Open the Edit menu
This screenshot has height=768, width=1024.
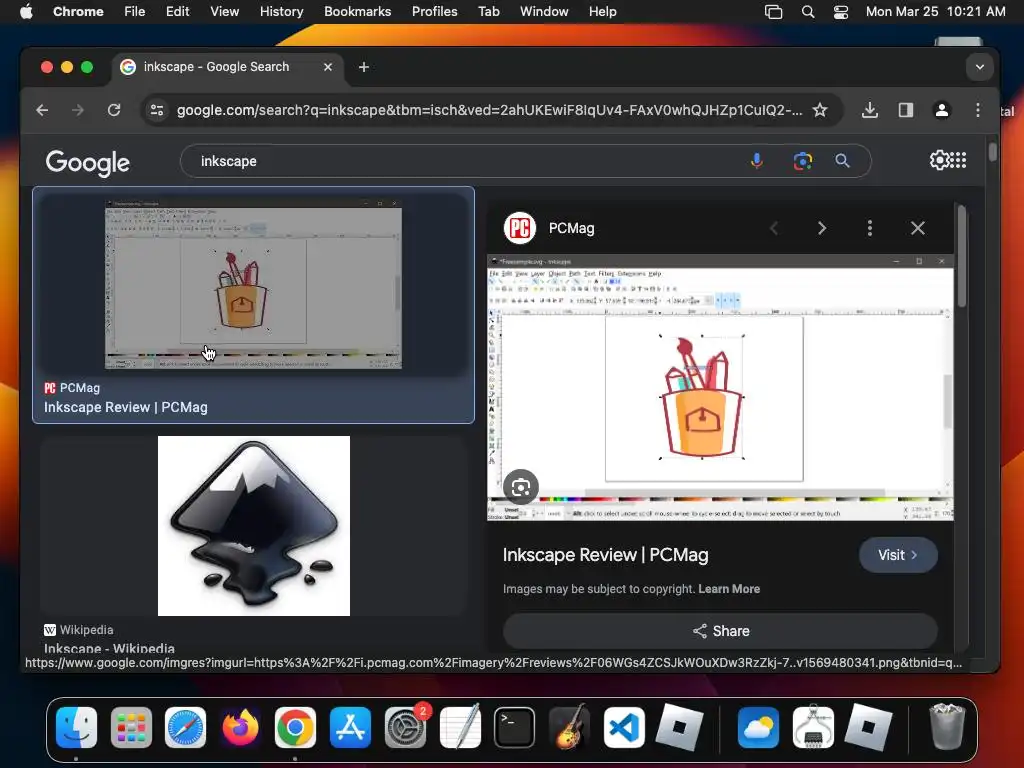click(x=177, y=11)
